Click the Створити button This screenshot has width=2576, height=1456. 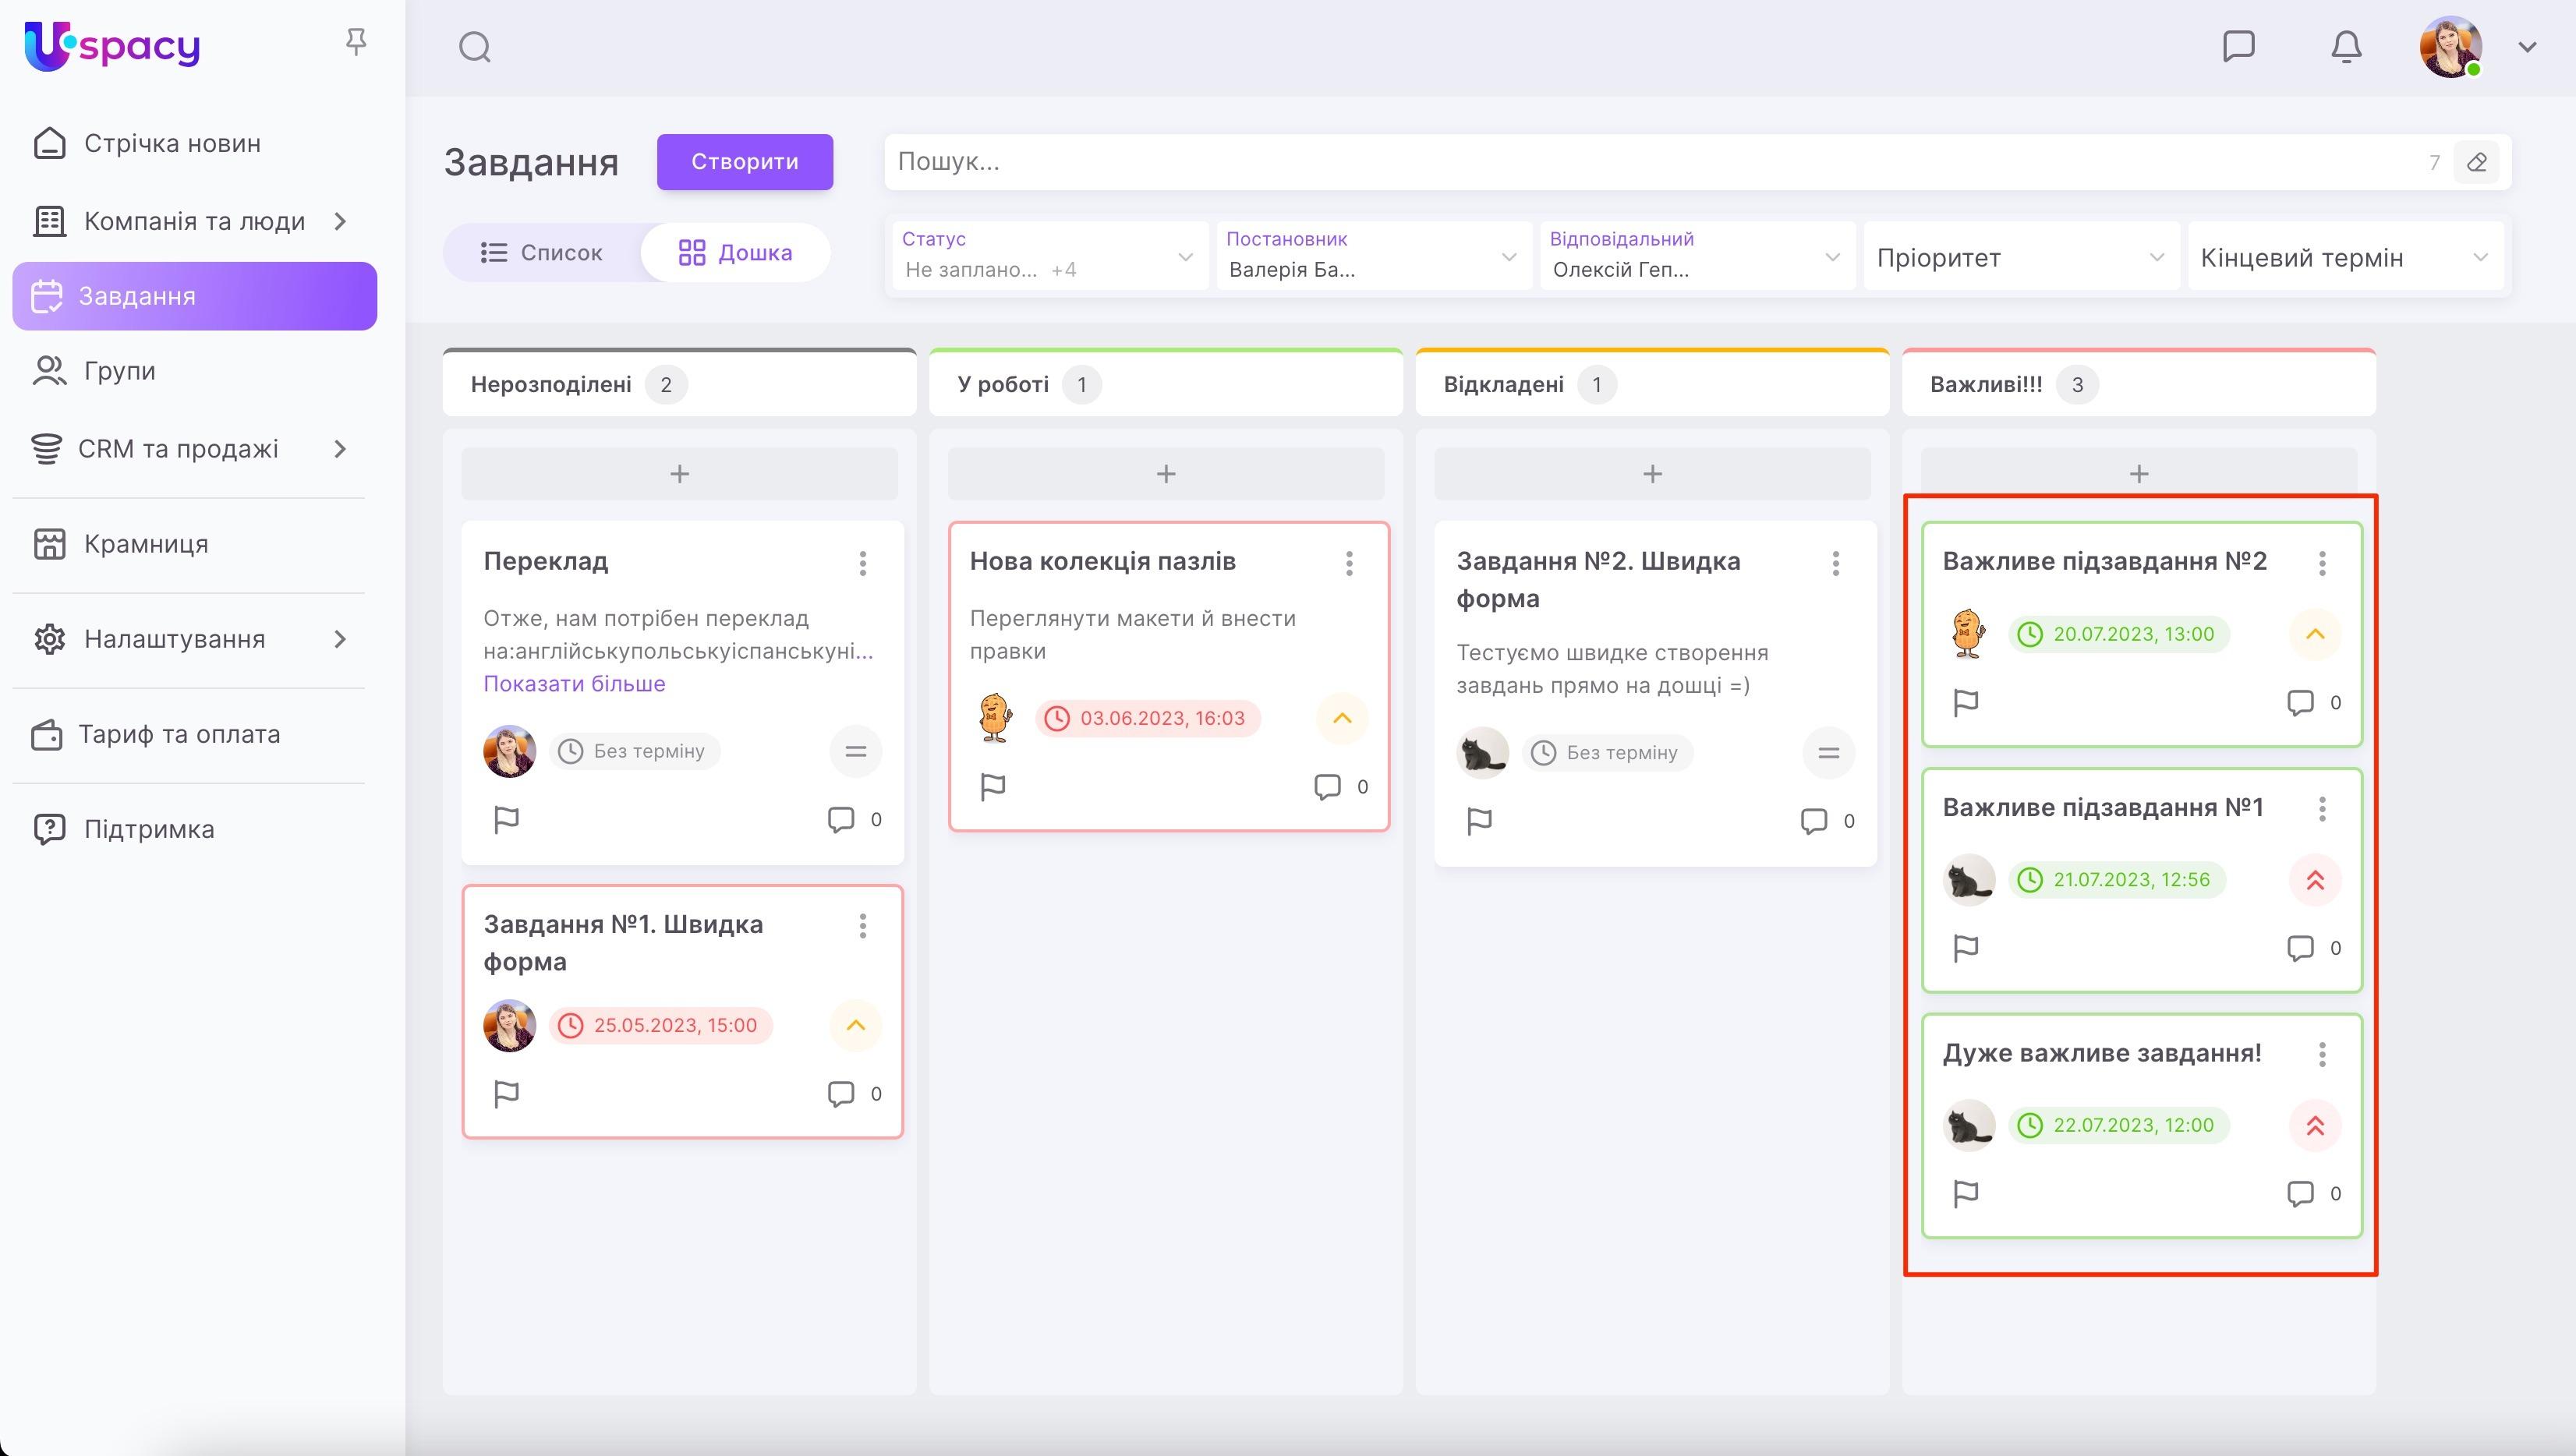(x=744, y=162)
